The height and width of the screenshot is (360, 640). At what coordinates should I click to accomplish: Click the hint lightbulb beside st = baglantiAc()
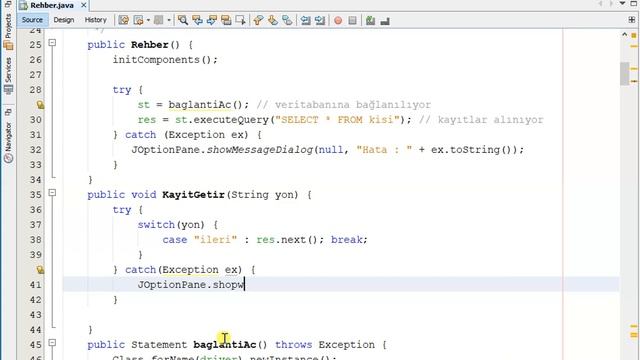40,105
